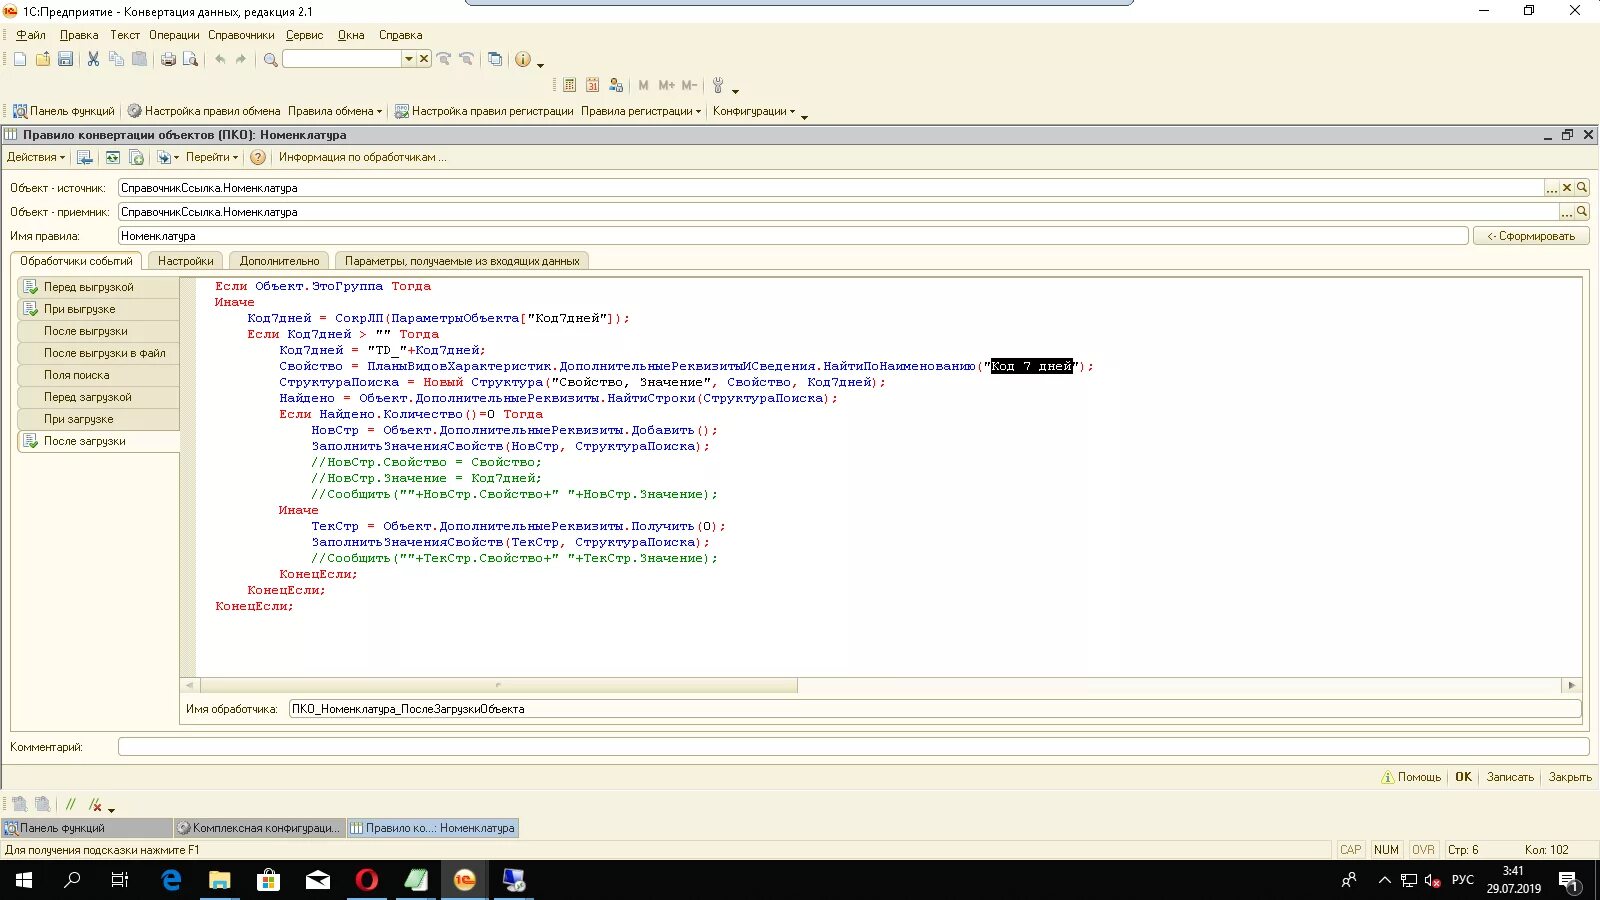Open the Сервис menu

pyautogui.click(x=304, y=35)
